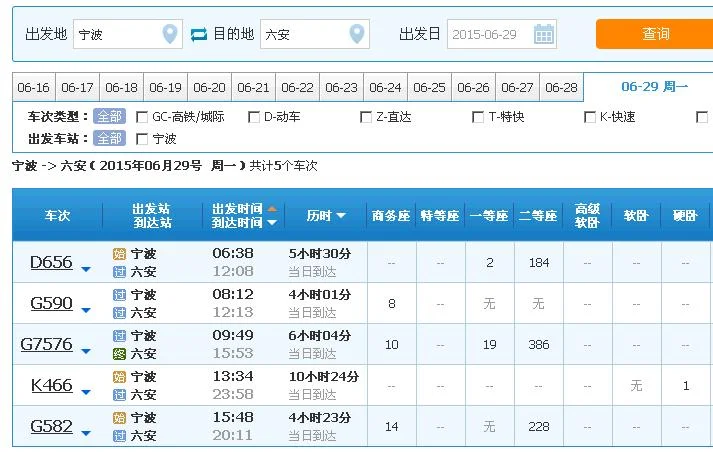The width and height of the screenshot is (713, 452).
Task: Focus the 出发日 date field 2015-06-29
Action: pyautogui.click(x=502, y=34)
